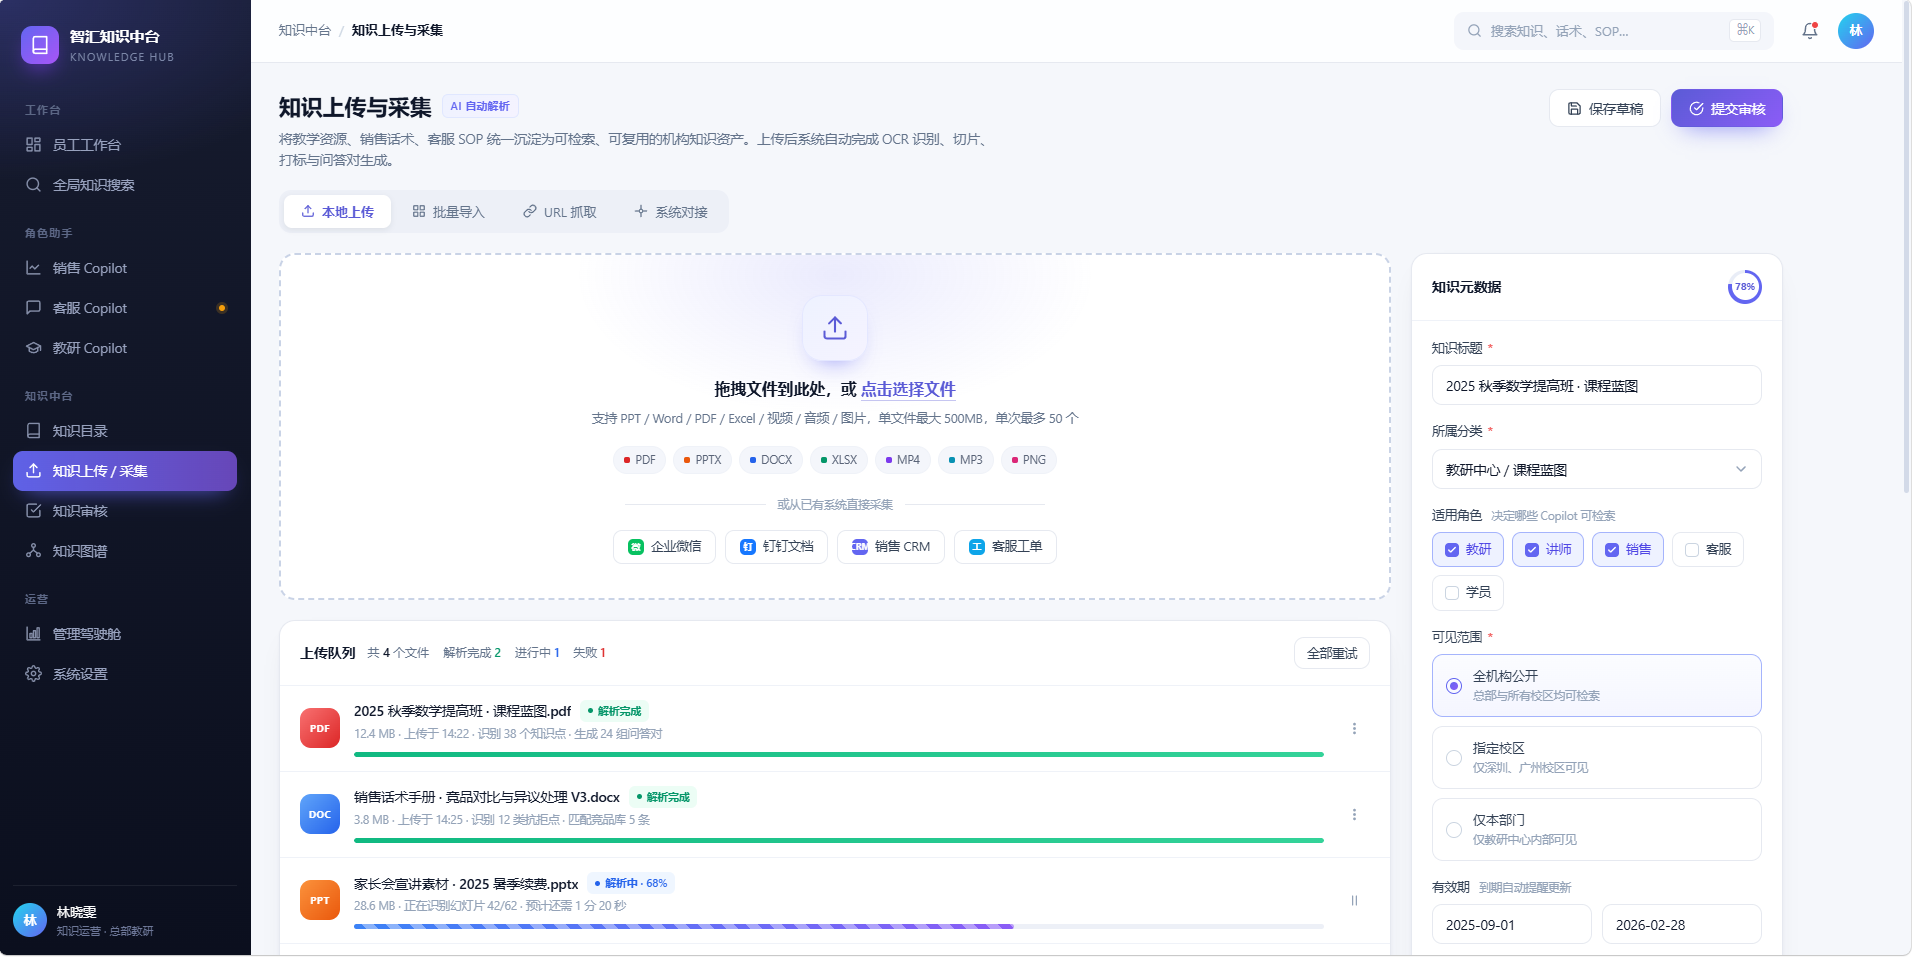This screenshot has width=1912, height=958.
Task: Import from 钉钉文档
Action: click(x=776, y=547)
